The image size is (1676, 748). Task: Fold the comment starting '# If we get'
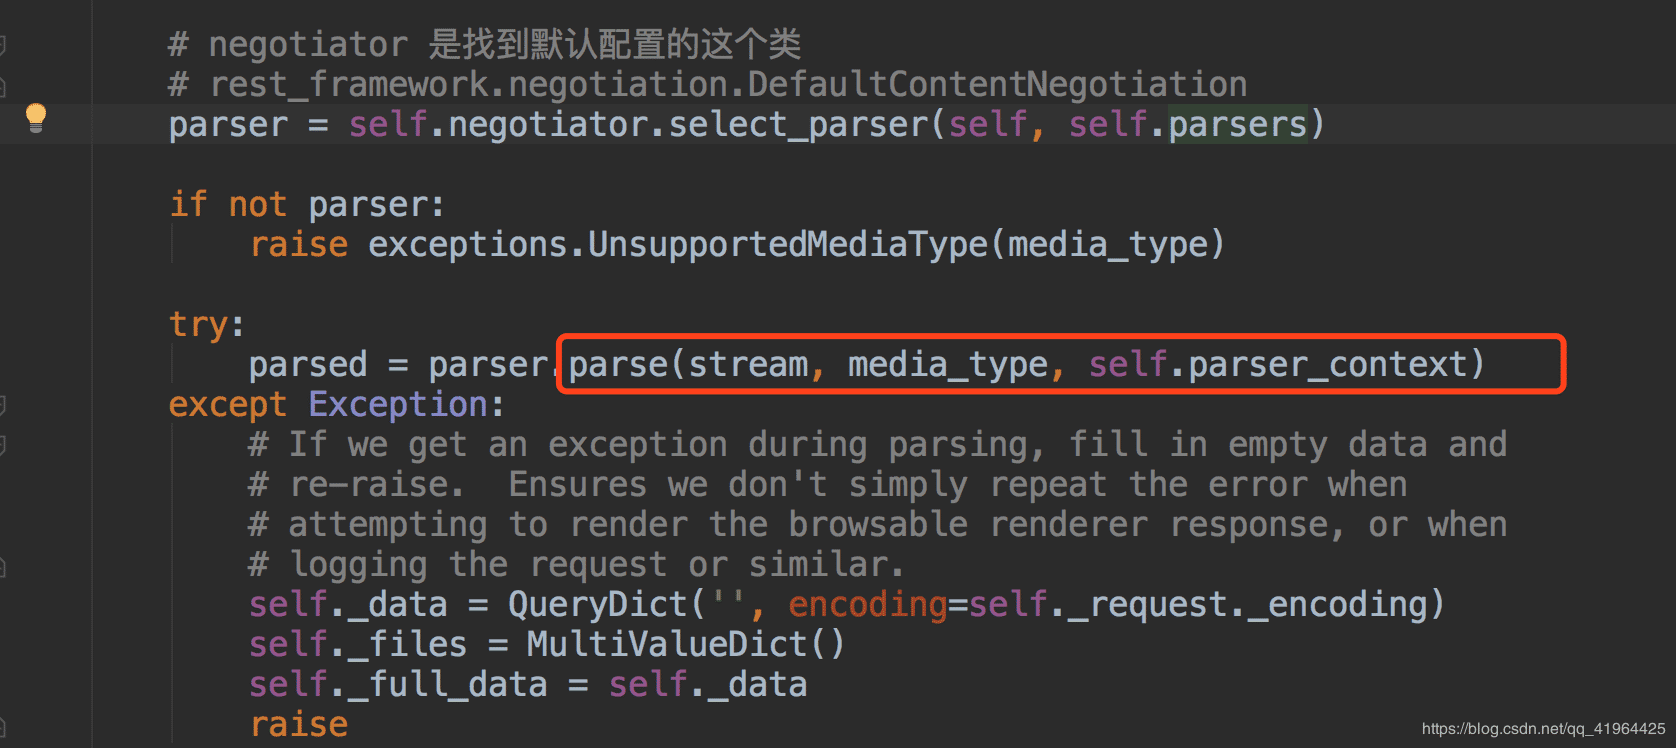coord(3,445)
